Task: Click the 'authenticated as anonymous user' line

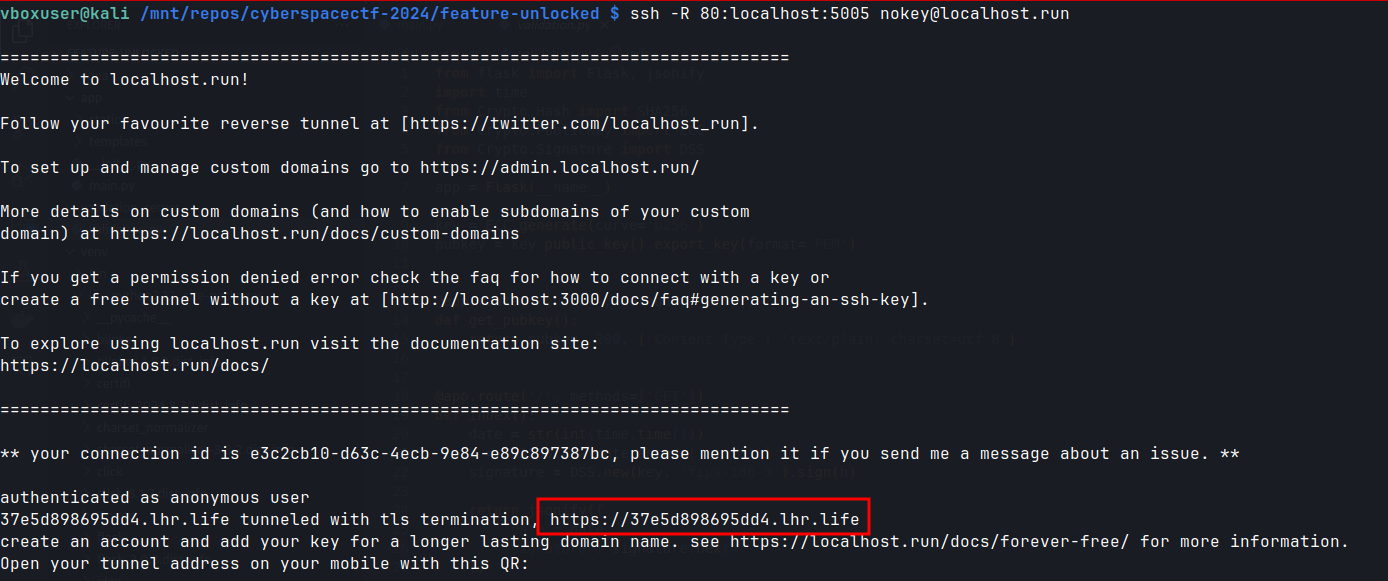Action: click(154, 497)
